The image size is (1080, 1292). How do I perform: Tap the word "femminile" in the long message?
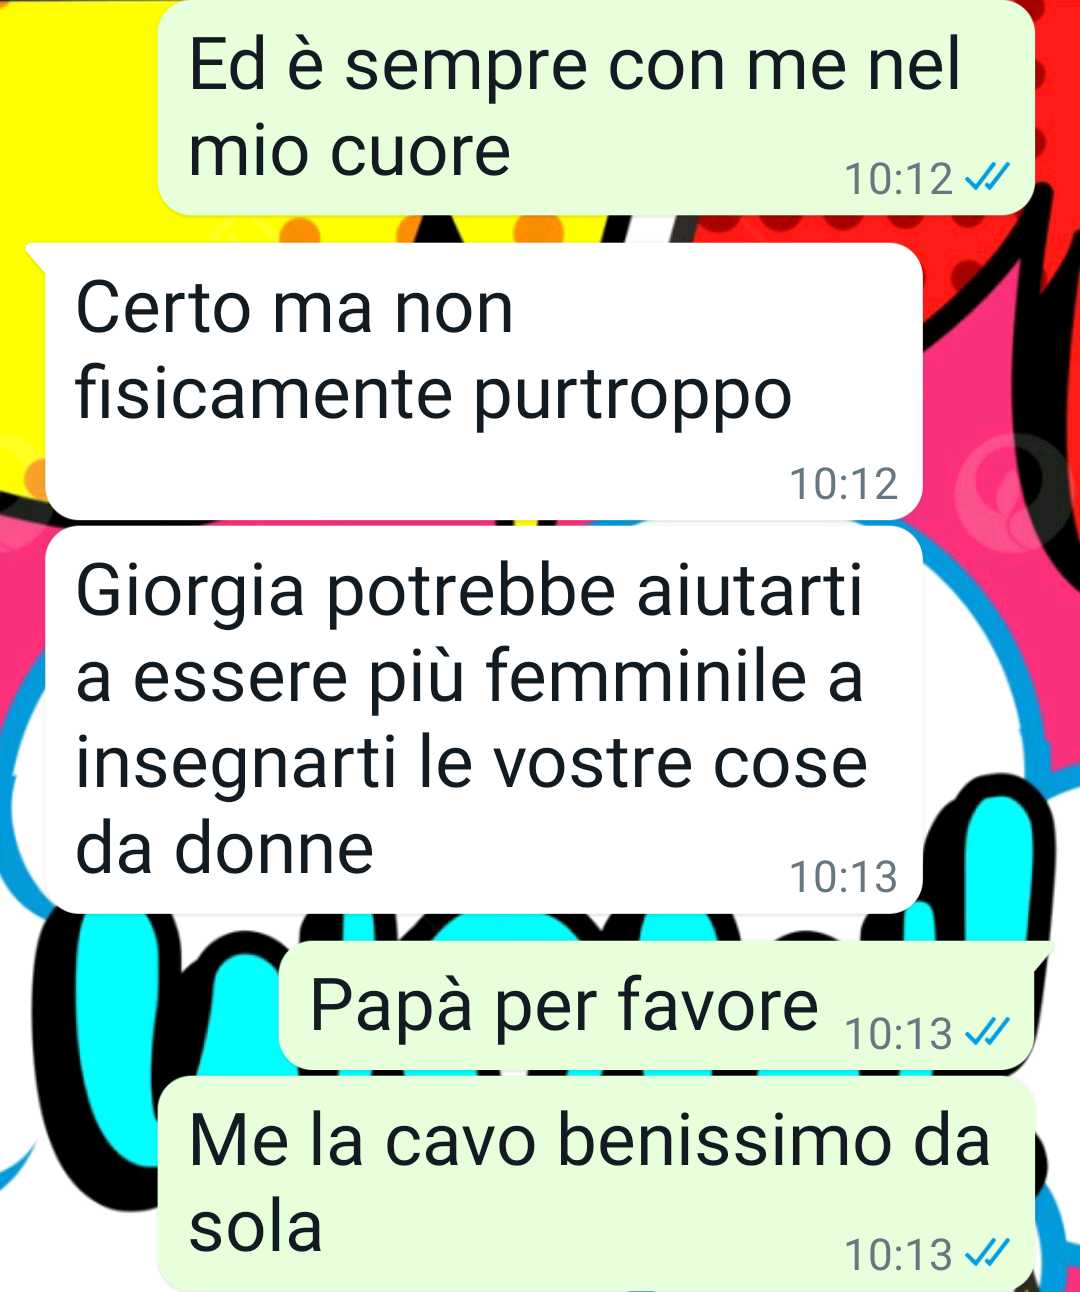coord(646,676)
